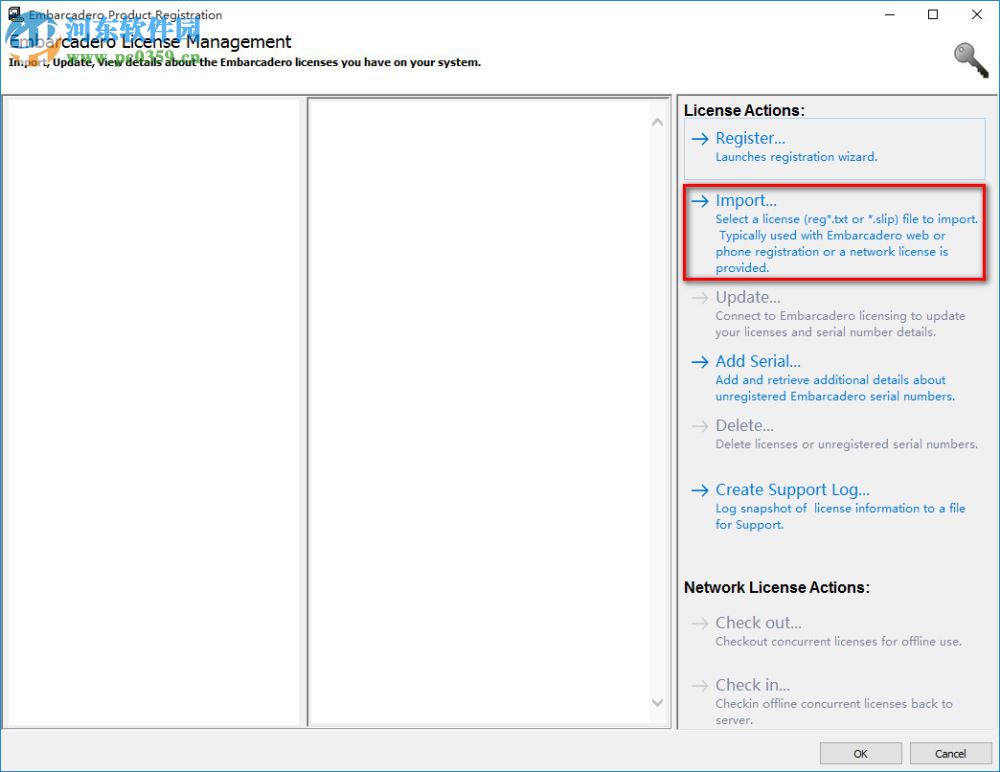The image size is (1000, 772).
Task: Close the Embarcadero Product Registration window
Action: point(976,14)
